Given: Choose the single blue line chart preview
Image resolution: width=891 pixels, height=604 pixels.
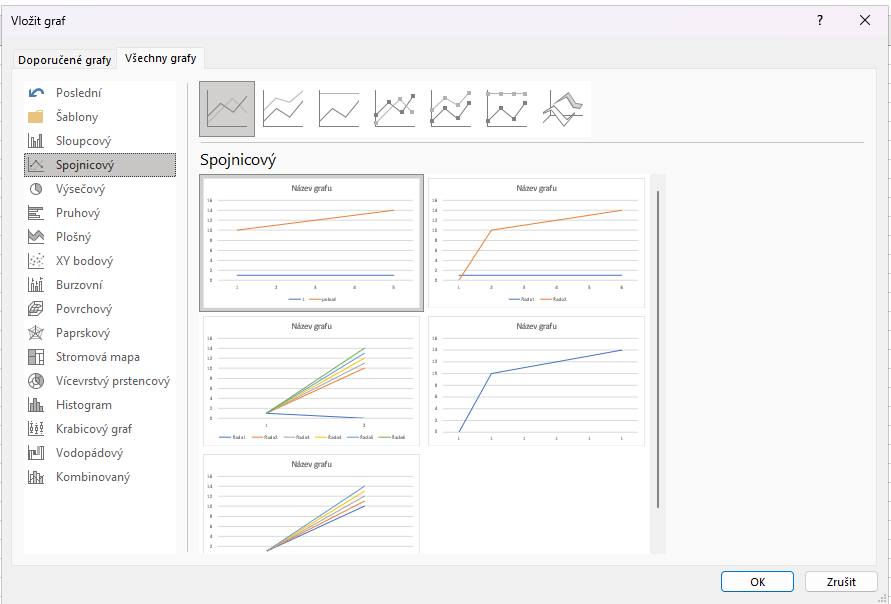Looking at the screenshot, I should pyautogui.click(x=537, y=381).
